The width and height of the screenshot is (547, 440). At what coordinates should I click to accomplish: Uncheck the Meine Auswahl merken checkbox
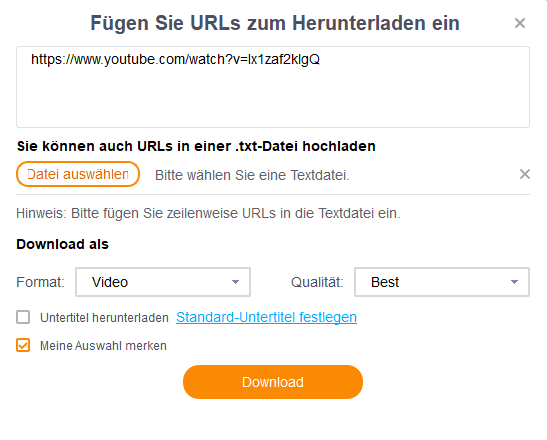coord(23,345)
